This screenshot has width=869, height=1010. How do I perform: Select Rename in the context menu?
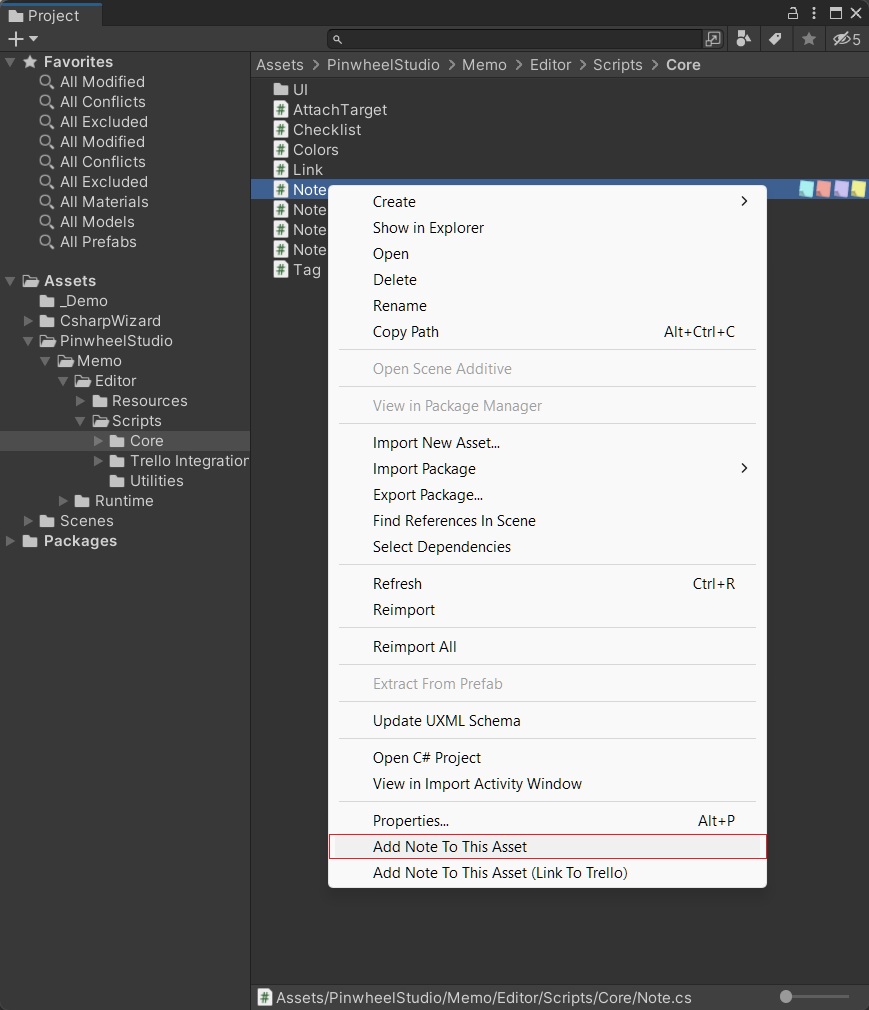pyautogui.click(x=547, y=306)
